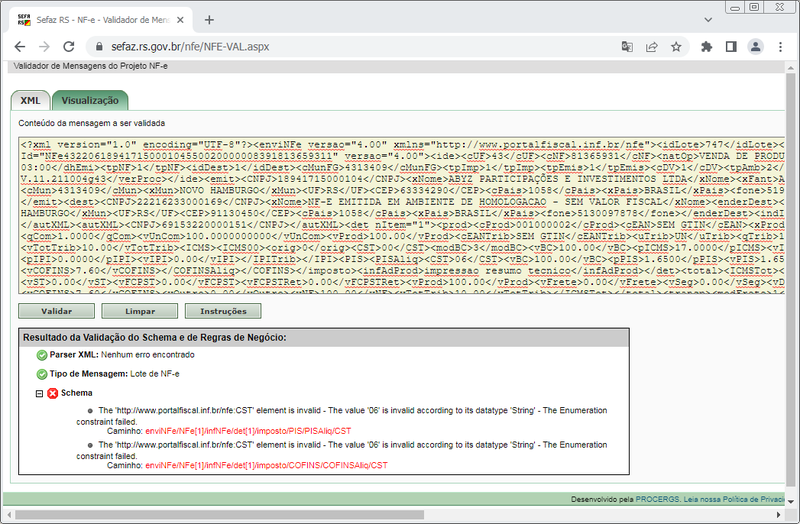Click the Parser XML green check icon
This screenshot has width=800, height=524.
[x=42, y=355]
